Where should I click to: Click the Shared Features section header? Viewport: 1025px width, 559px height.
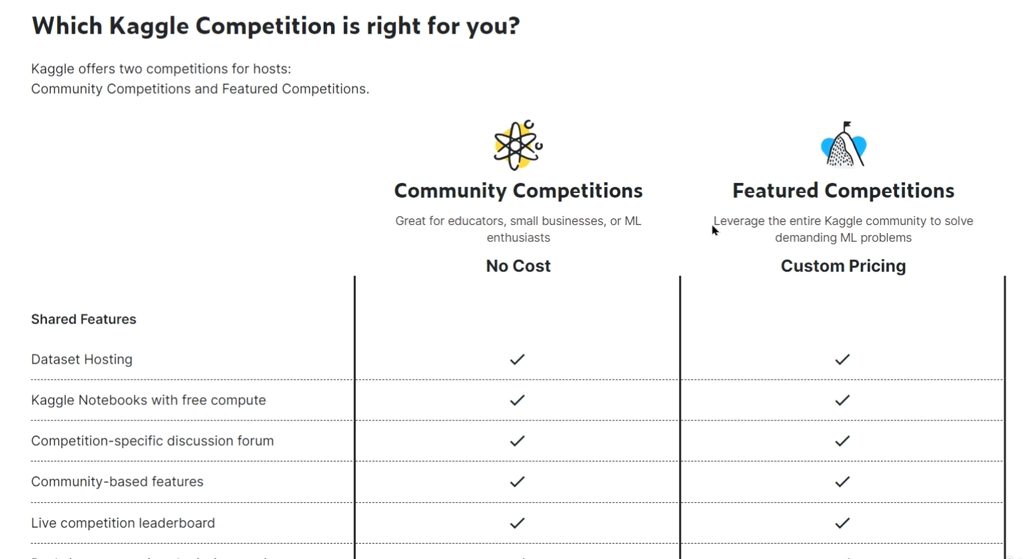(84, 320)
